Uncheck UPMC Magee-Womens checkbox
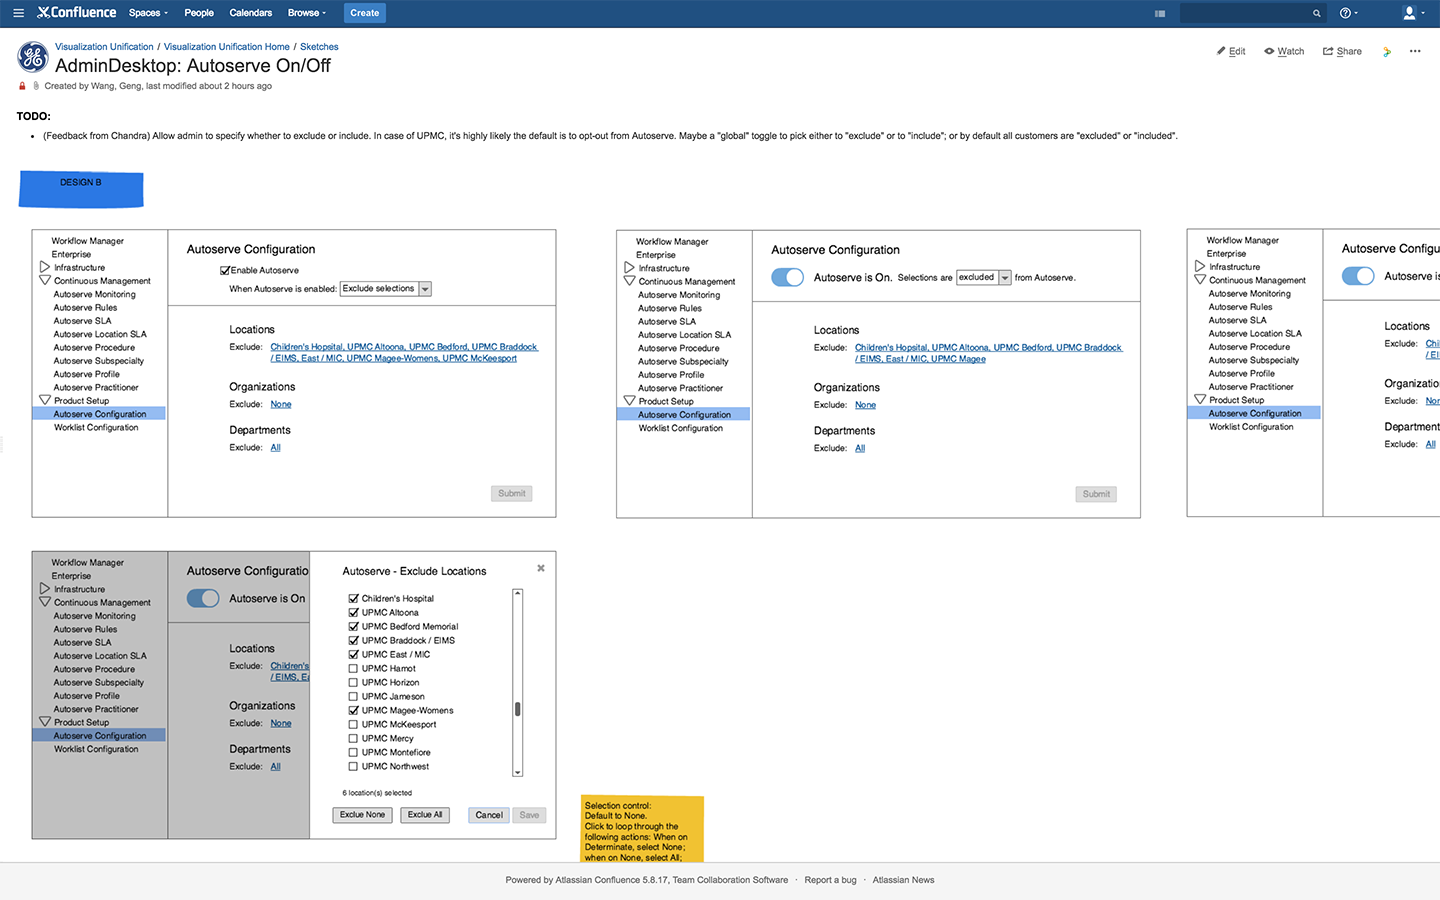 (x=353, y=710)
